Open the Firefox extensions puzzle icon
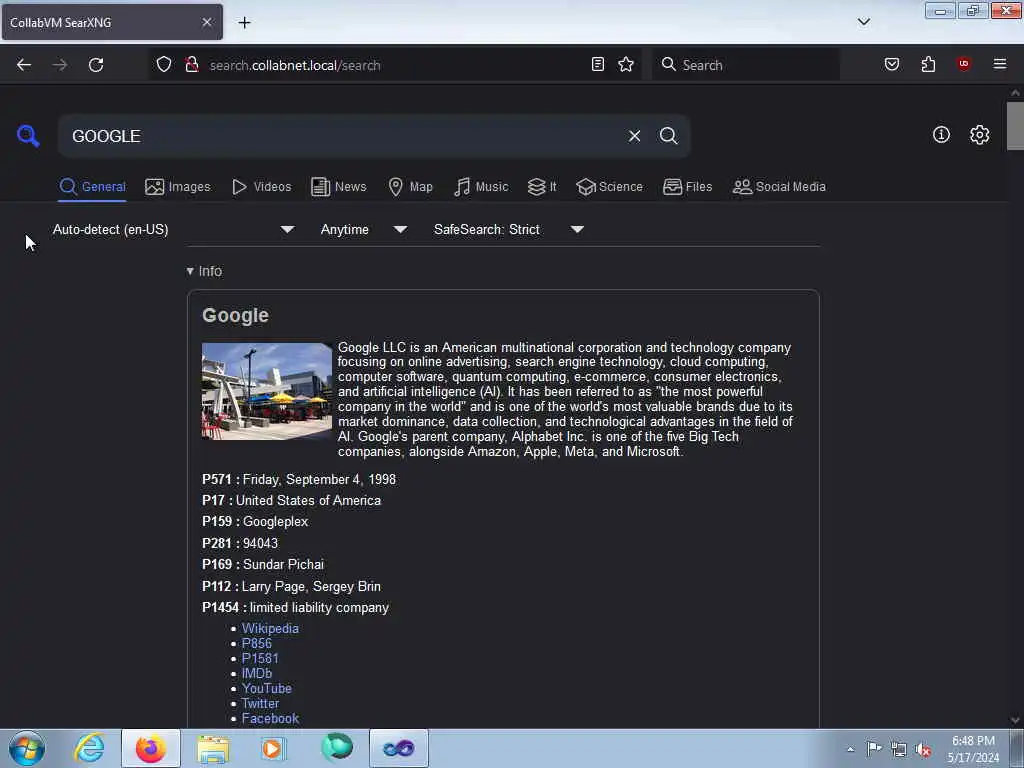The width and height of the screenshot is (1024, 768). pyautogui.click(x=928, y=64)
